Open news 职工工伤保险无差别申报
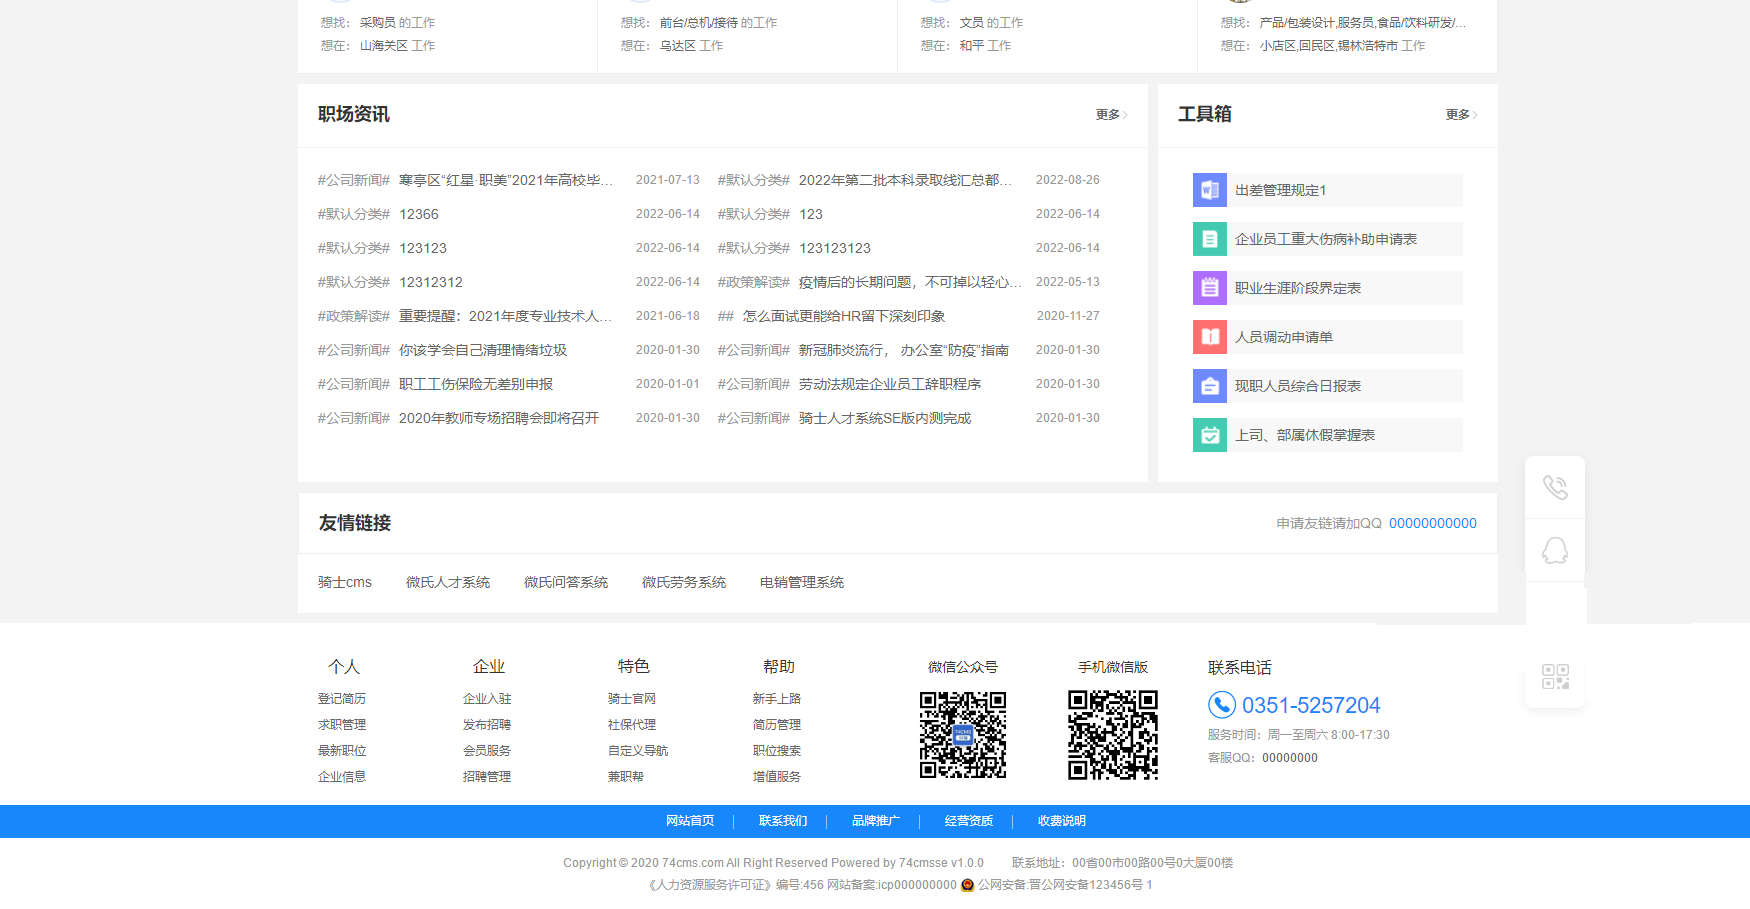The width and height of the screenshot is (1750, 909). coord(476,384)
